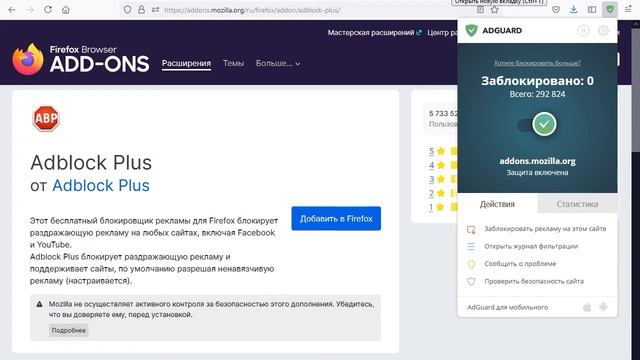640x360 pixels.
Task: Bookmark this page with the star icon
Action: (x=495, y=9)
